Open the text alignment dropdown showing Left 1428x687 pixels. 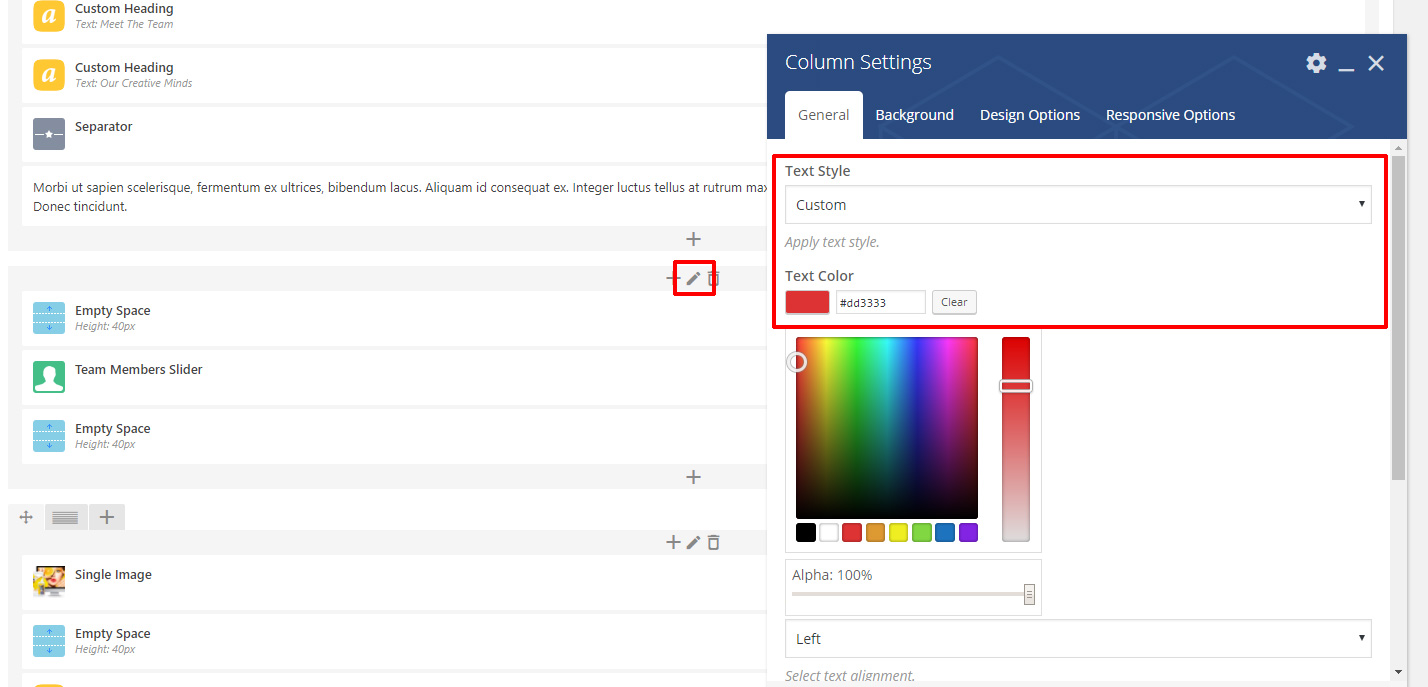pyautogui.click(x=1077, y=638)
